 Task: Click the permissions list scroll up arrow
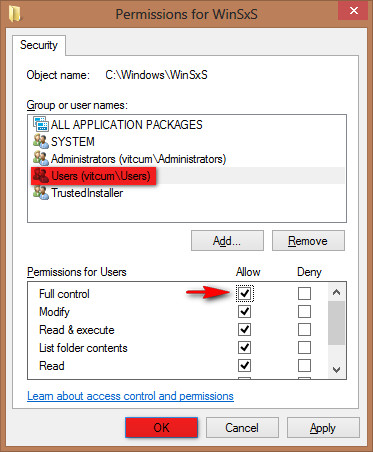tap(336, 292)
